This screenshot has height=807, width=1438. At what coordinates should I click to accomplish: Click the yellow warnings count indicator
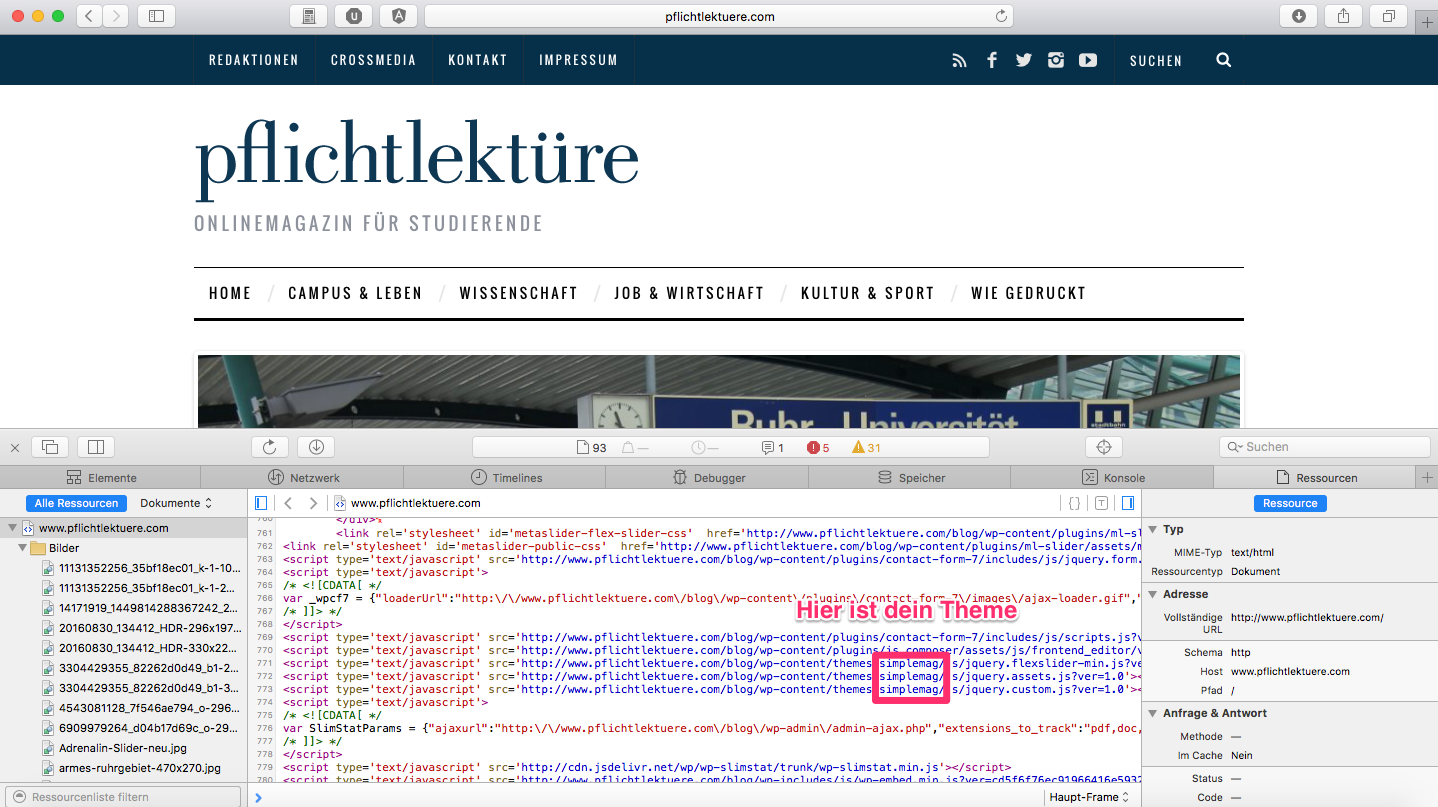tap(866, 447)
